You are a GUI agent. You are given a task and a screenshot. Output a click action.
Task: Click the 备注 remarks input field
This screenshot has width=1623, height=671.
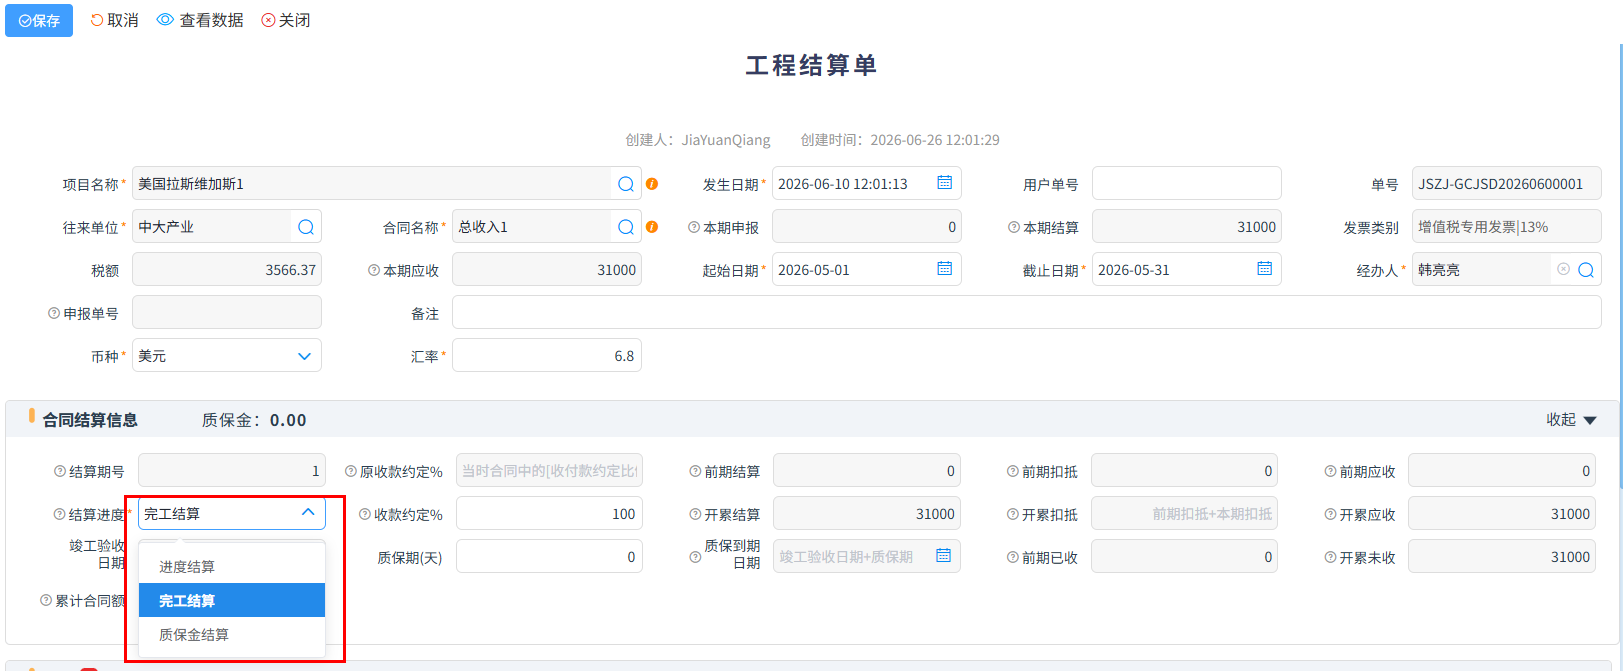click(x=1027, y=313)
